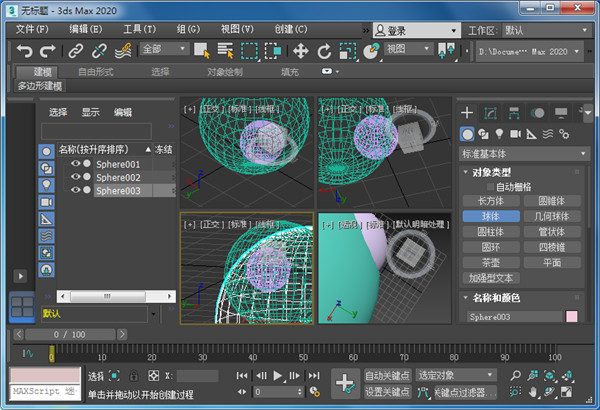600x410 pixels.
Task: Click the 自动关键点 auto key button
Action: coord(386,375)
